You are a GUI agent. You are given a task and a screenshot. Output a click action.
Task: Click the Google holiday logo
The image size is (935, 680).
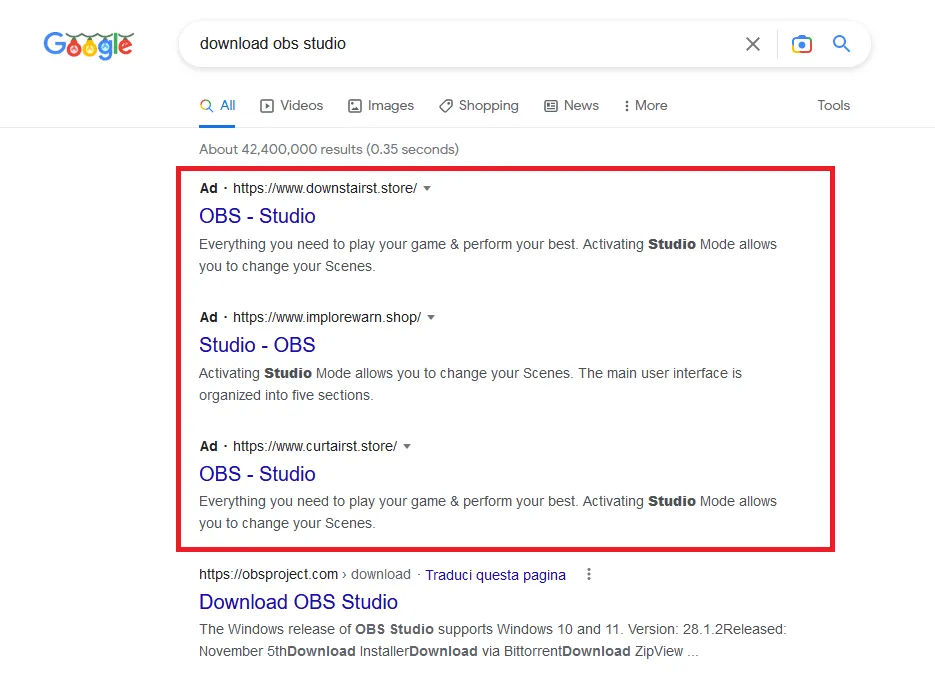88,45
